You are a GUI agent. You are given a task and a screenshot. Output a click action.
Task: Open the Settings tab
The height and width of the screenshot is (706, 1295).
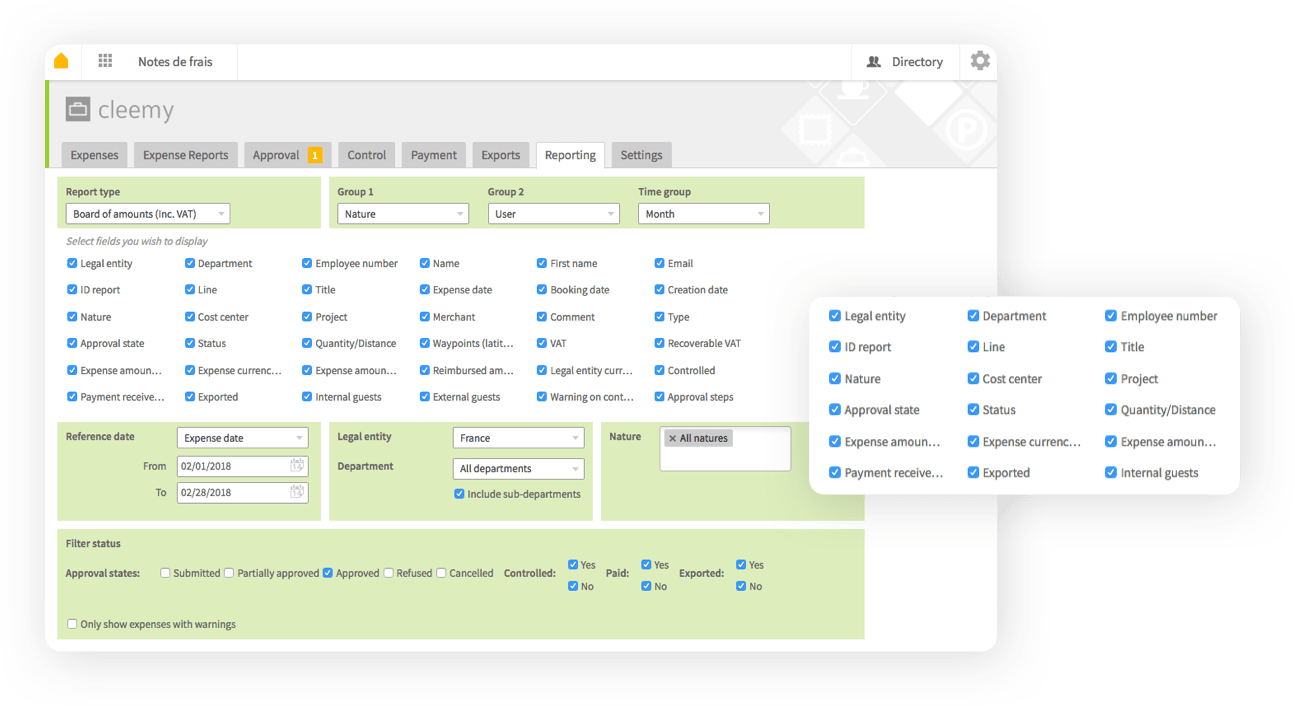pos(642,155)
